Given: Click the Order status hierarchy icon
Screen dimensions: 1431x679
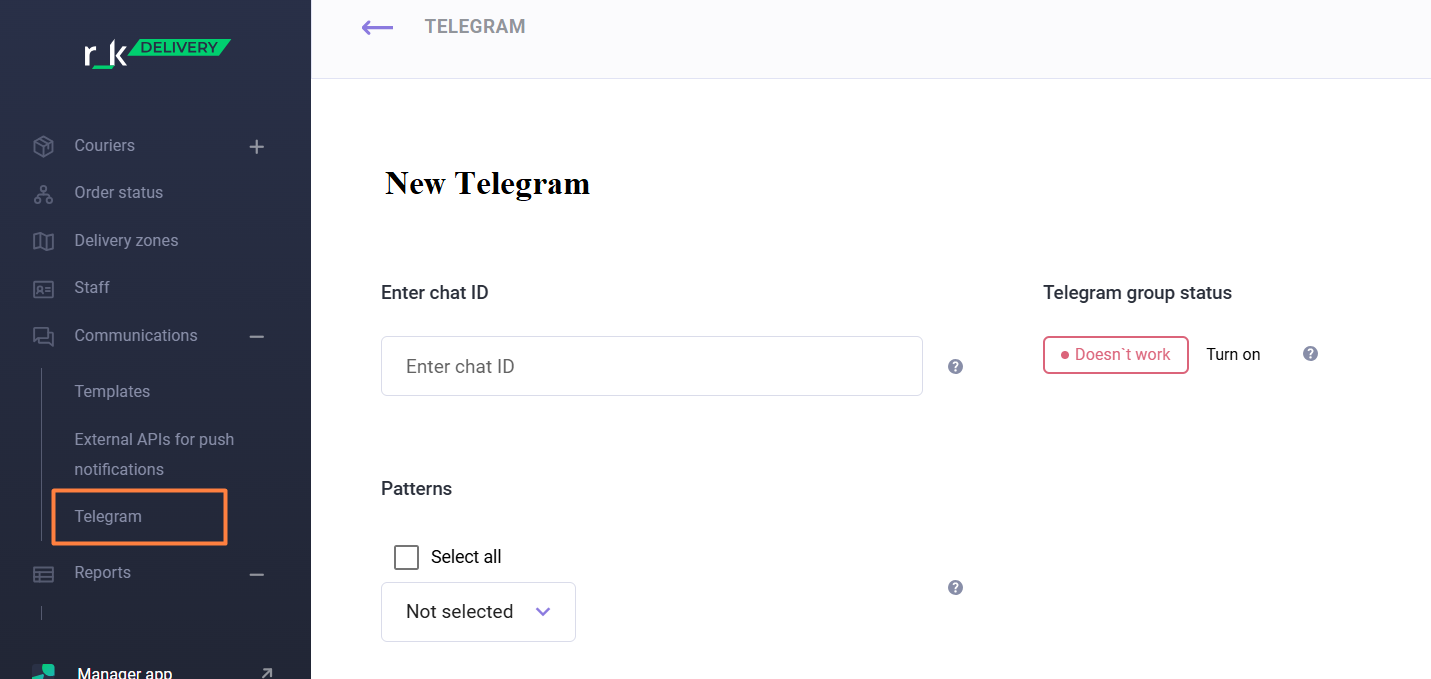Looking at the screenshot, I should pyautogui.click(x=43, y=194).
